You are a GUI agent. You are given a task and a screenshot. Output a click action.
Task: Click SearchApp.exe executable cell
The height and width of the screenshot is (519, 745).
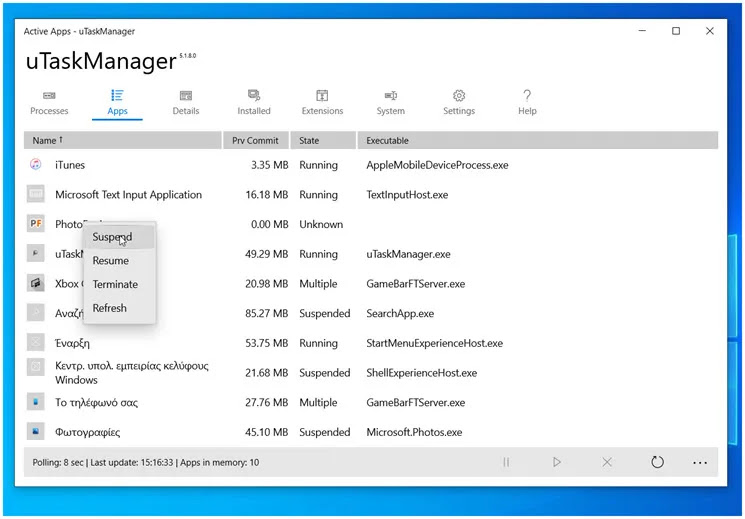(400, 313)
